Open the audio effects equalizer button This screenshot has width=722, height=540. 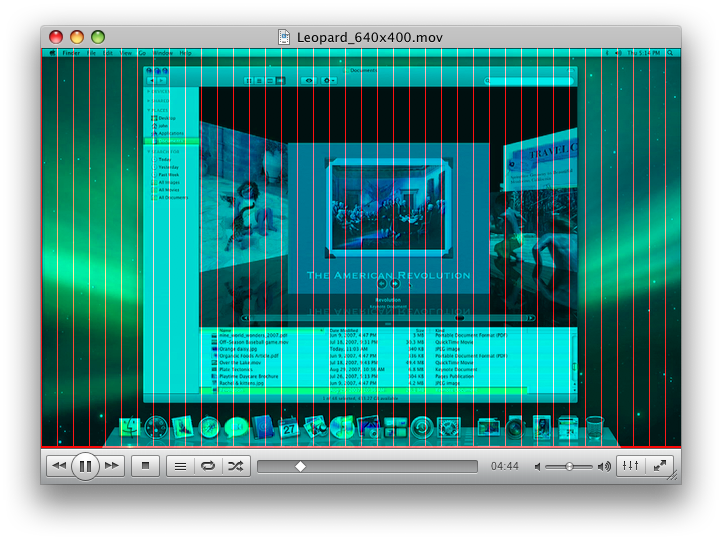click(630, 466)
